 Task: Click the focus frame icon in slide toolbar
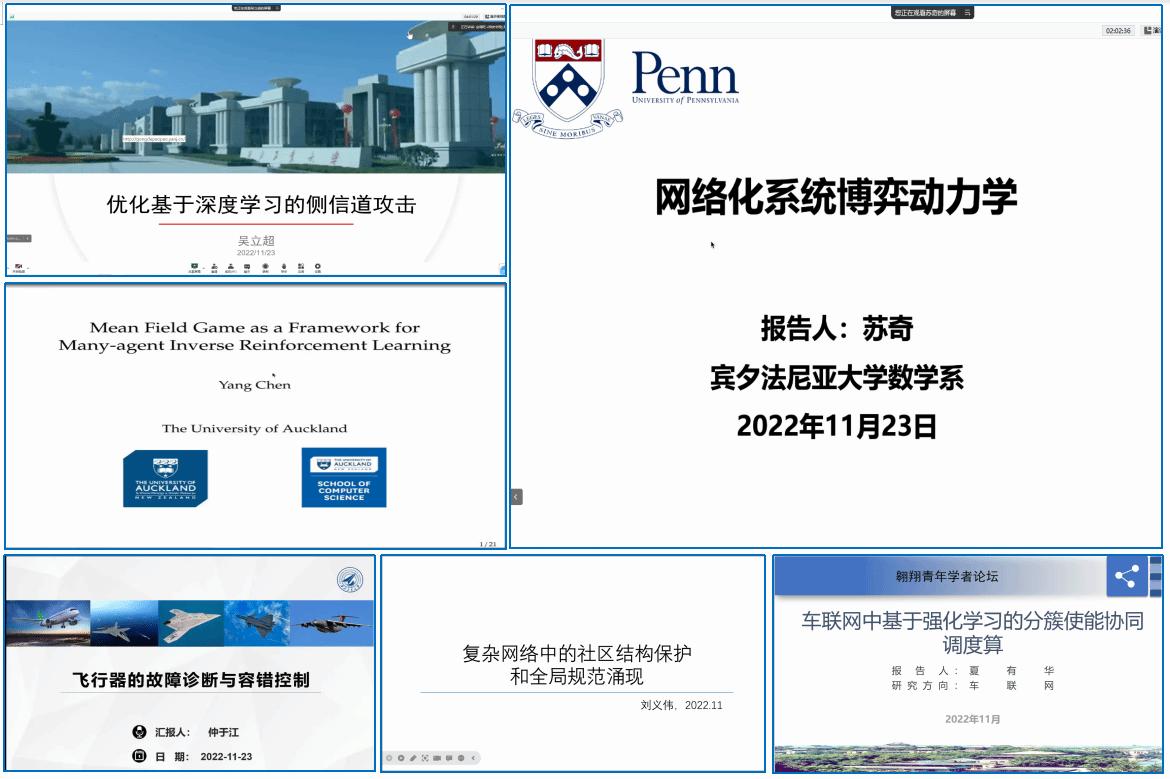[x=425, y=758]
